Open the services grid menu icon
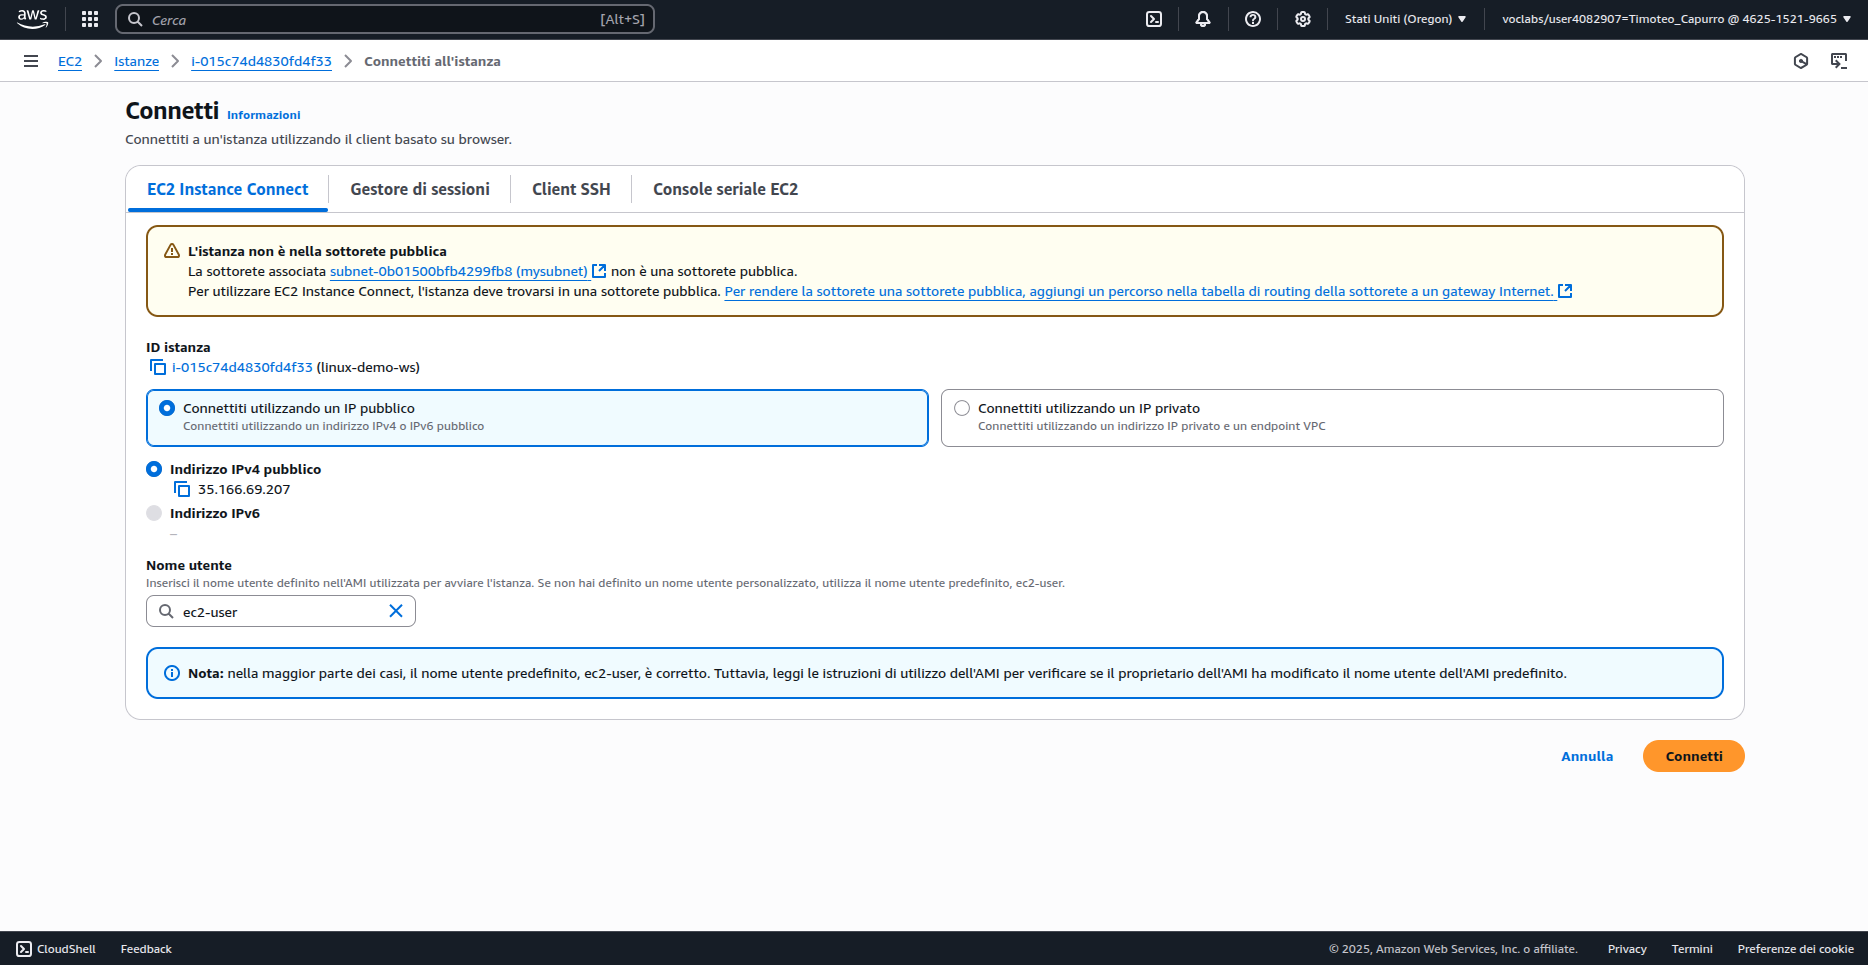The height and width of the screenshot is (965, 1868). click(x=90, y=19)
